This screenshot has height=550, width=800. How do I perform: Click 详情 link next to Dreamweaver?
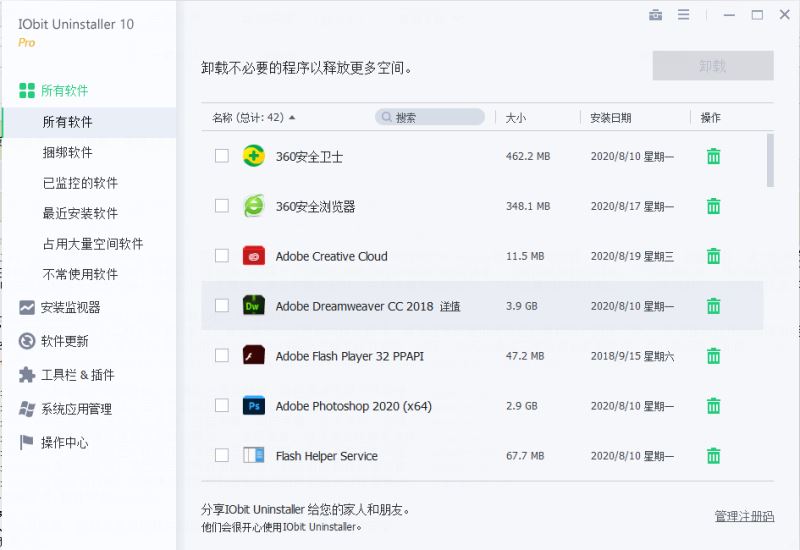(450, 306)
